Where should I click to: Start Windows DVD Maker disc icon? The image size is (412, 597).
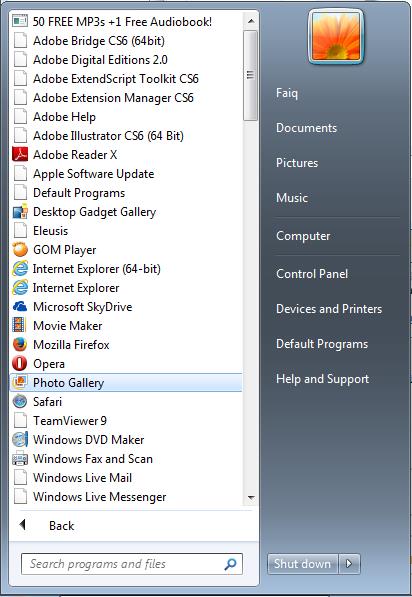[20, 440]
